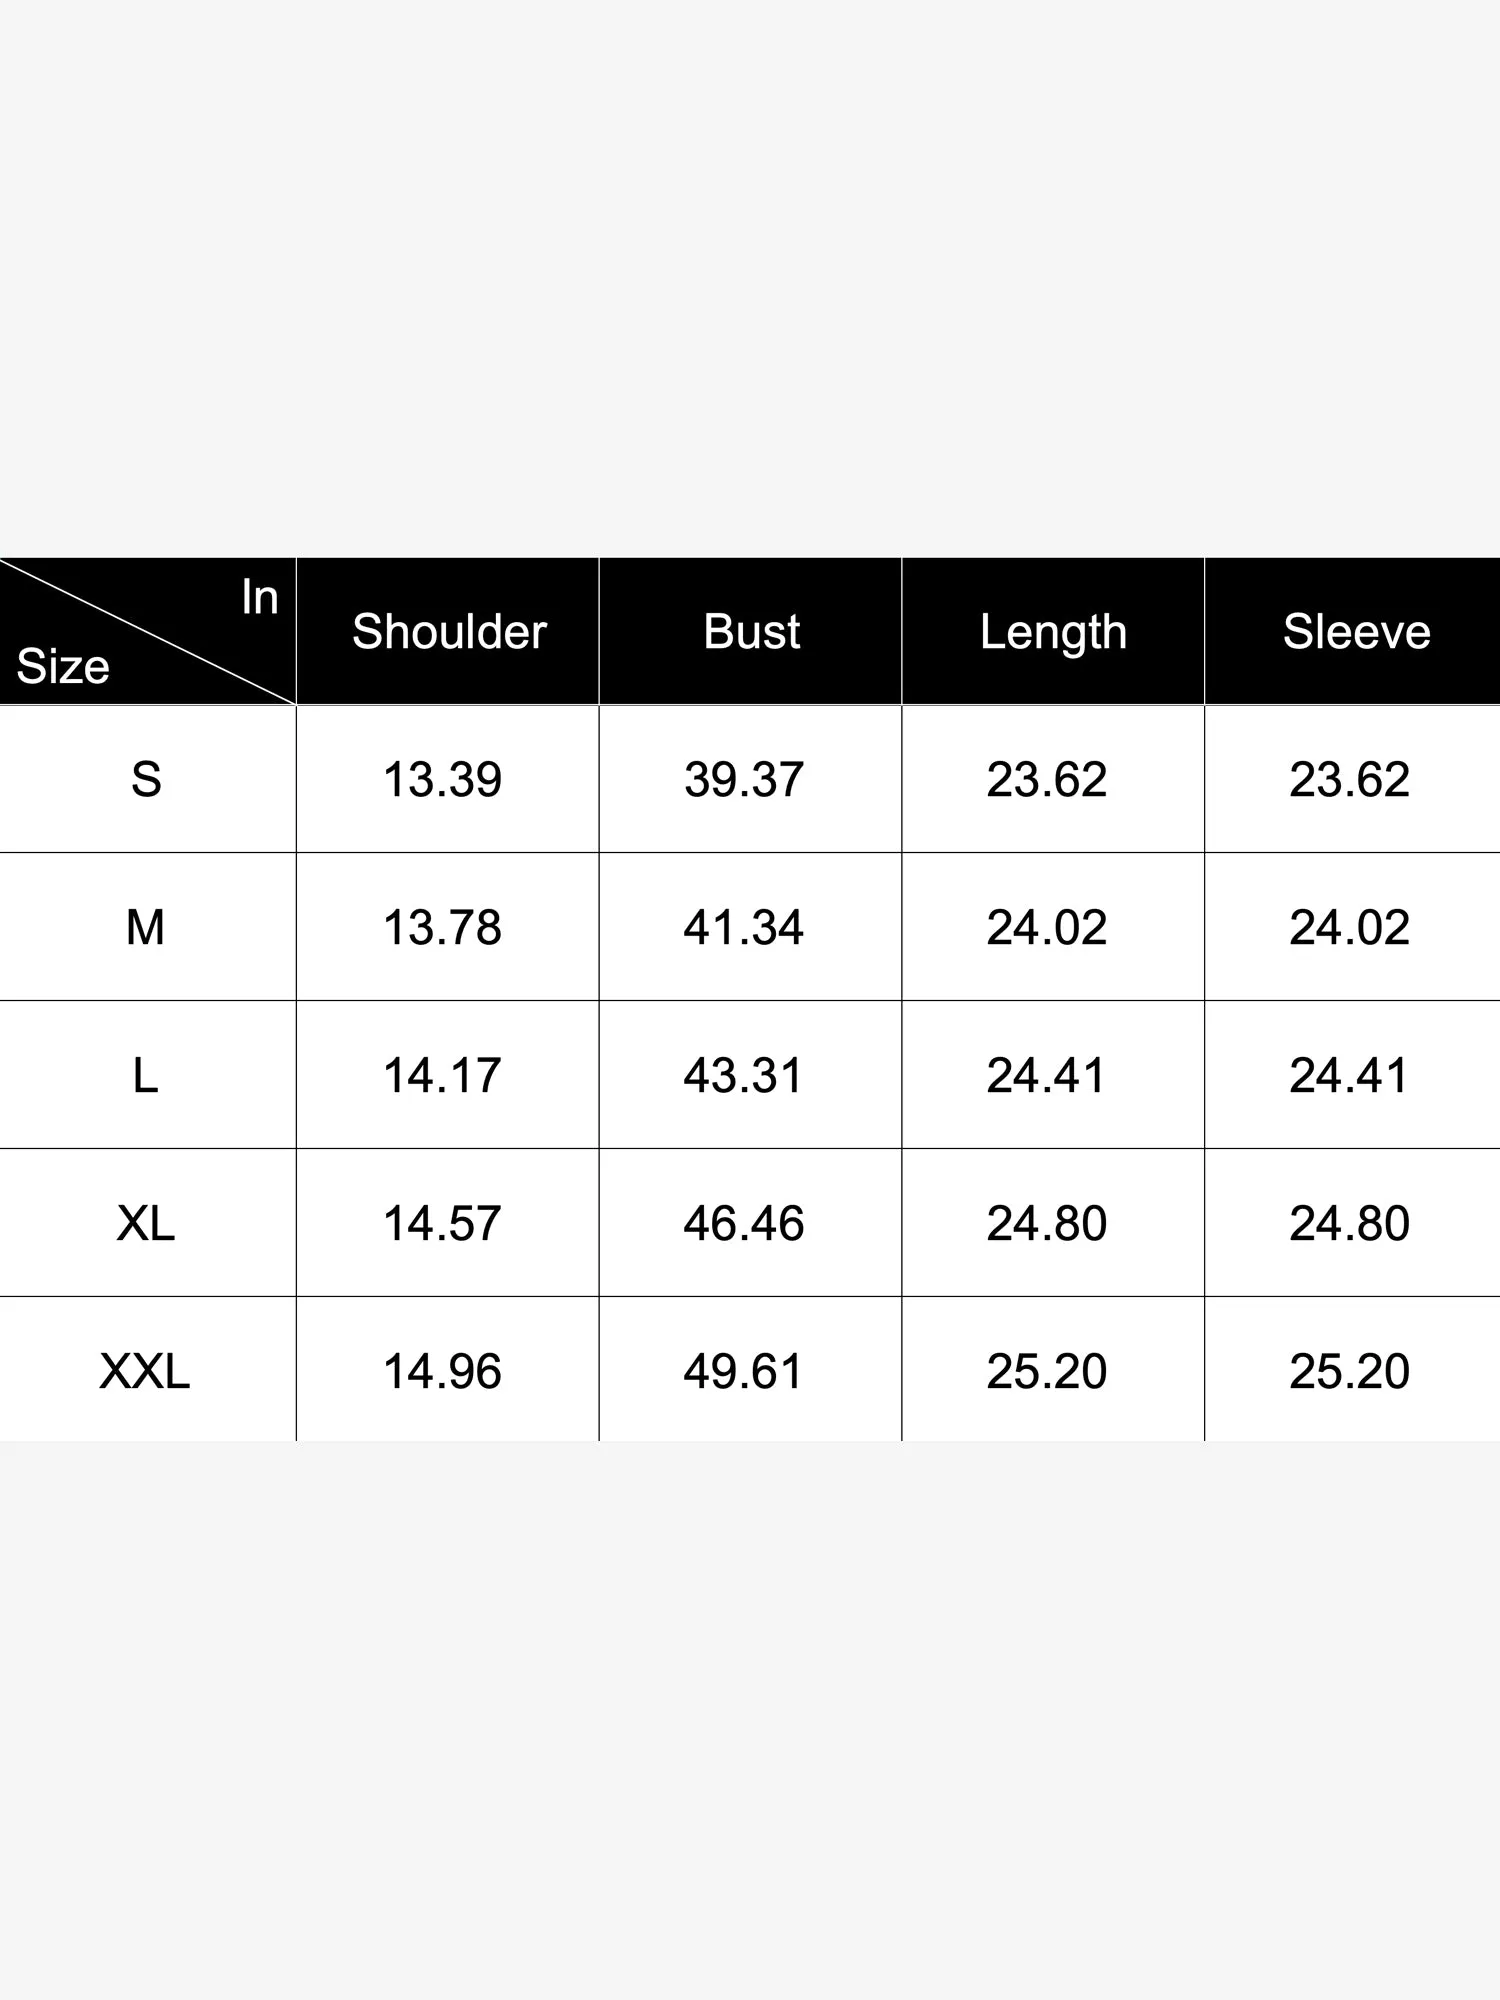Click shoulder value 13.39 for size S
This screenshot has height=2000, width=1500.
(442, 779)
